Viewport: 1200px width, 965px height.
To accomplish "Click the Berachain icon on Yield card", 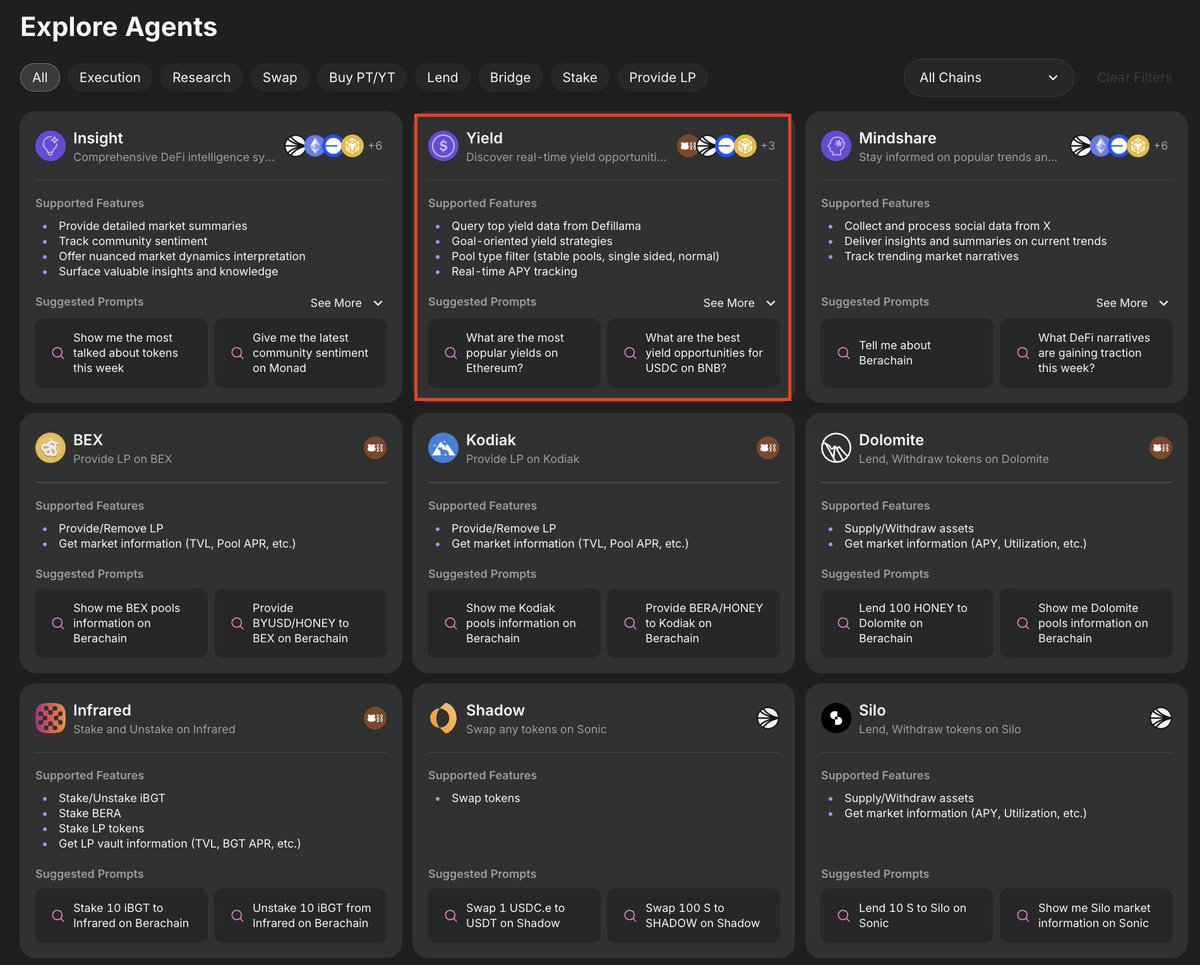I will (x=687, y=146).
